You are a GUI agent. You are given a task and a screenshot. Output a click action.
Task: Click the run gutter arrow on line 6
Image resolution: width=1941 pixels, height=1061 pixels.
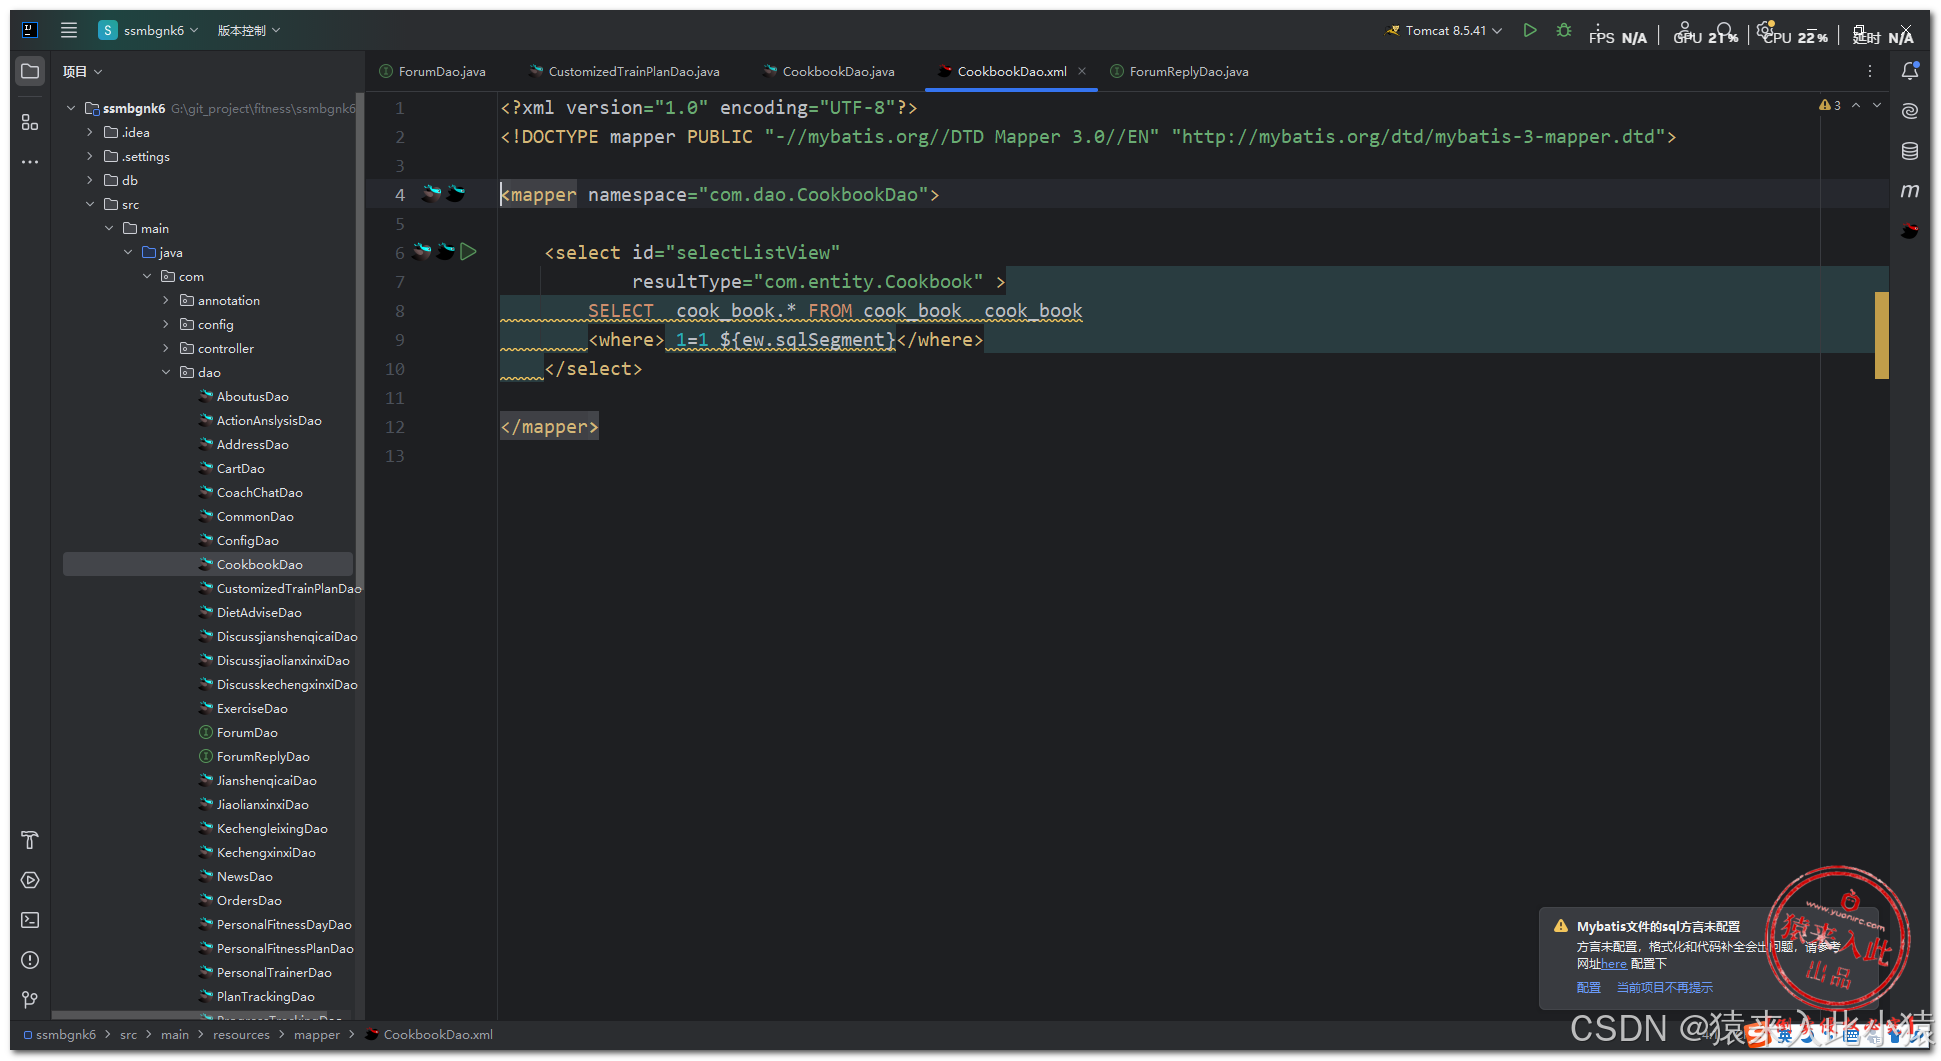[468, 252]
